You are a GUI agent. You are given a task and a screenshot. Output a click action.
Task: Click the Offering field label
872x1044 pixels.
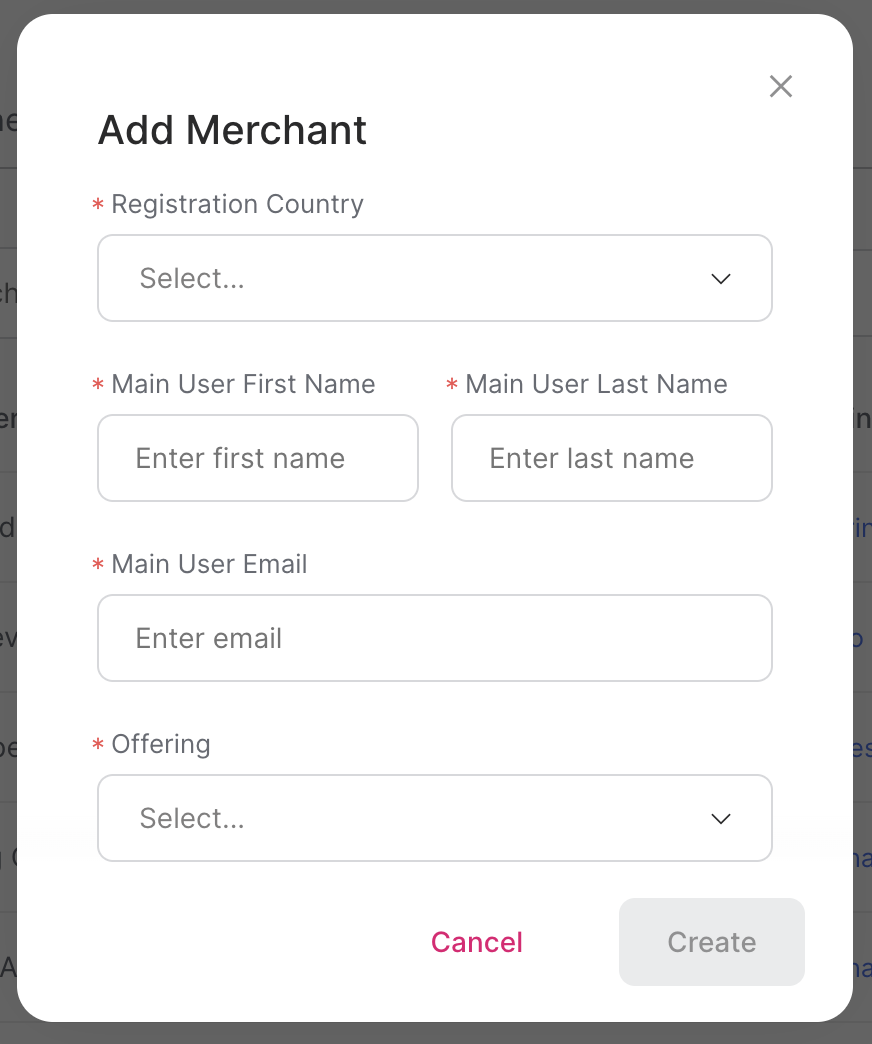coord(161,744)
